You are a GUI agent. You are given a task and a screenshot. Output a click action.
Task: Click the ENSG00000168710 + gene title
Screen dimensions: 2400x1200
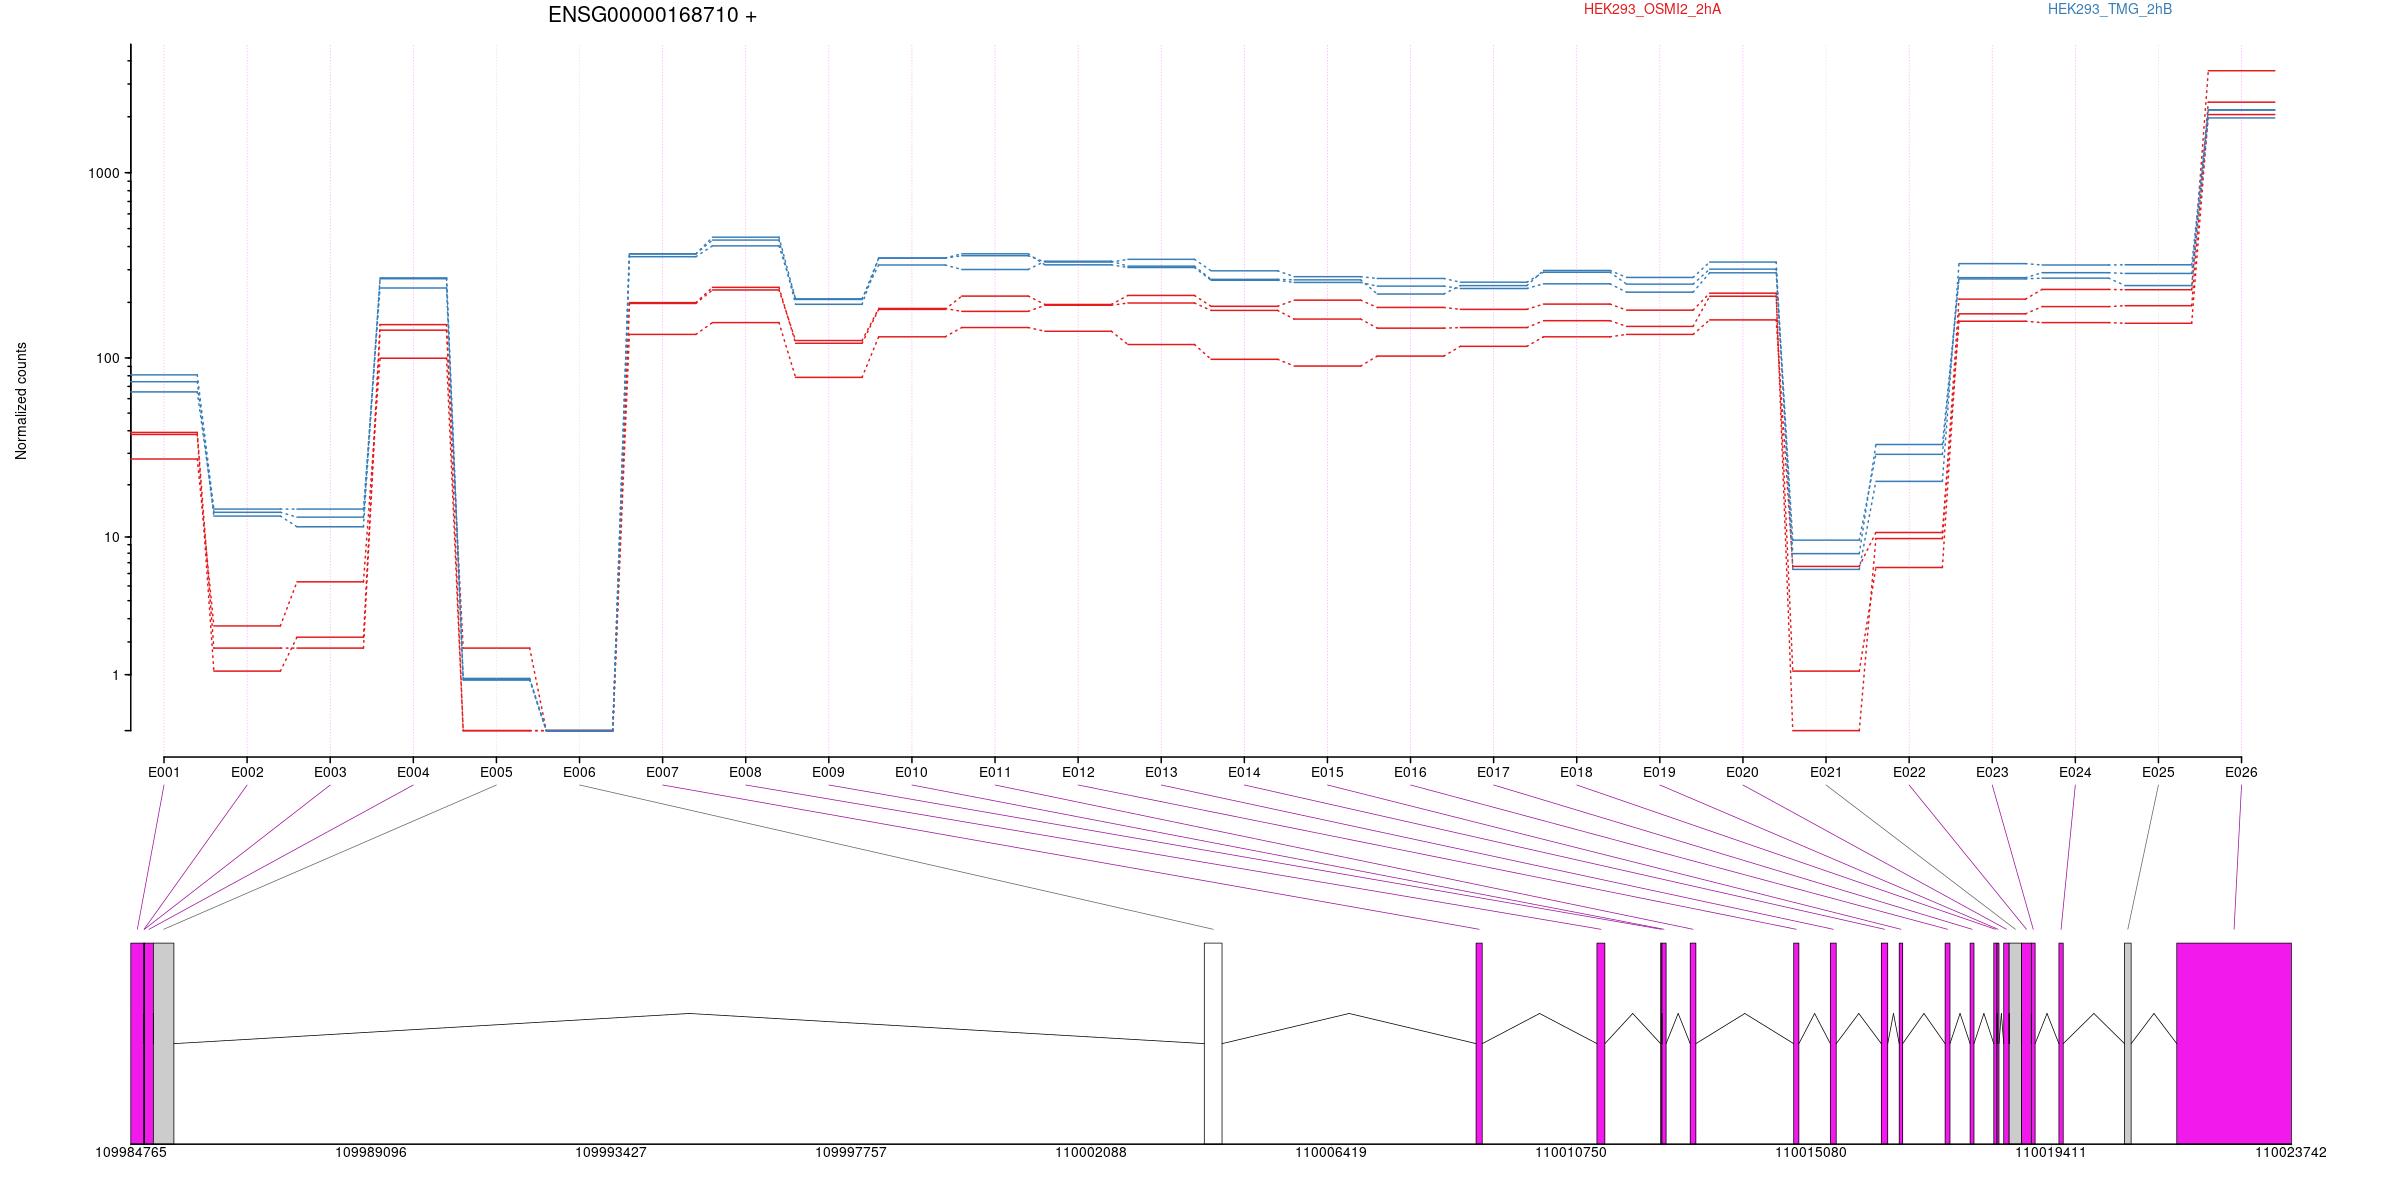click(652, 15)
